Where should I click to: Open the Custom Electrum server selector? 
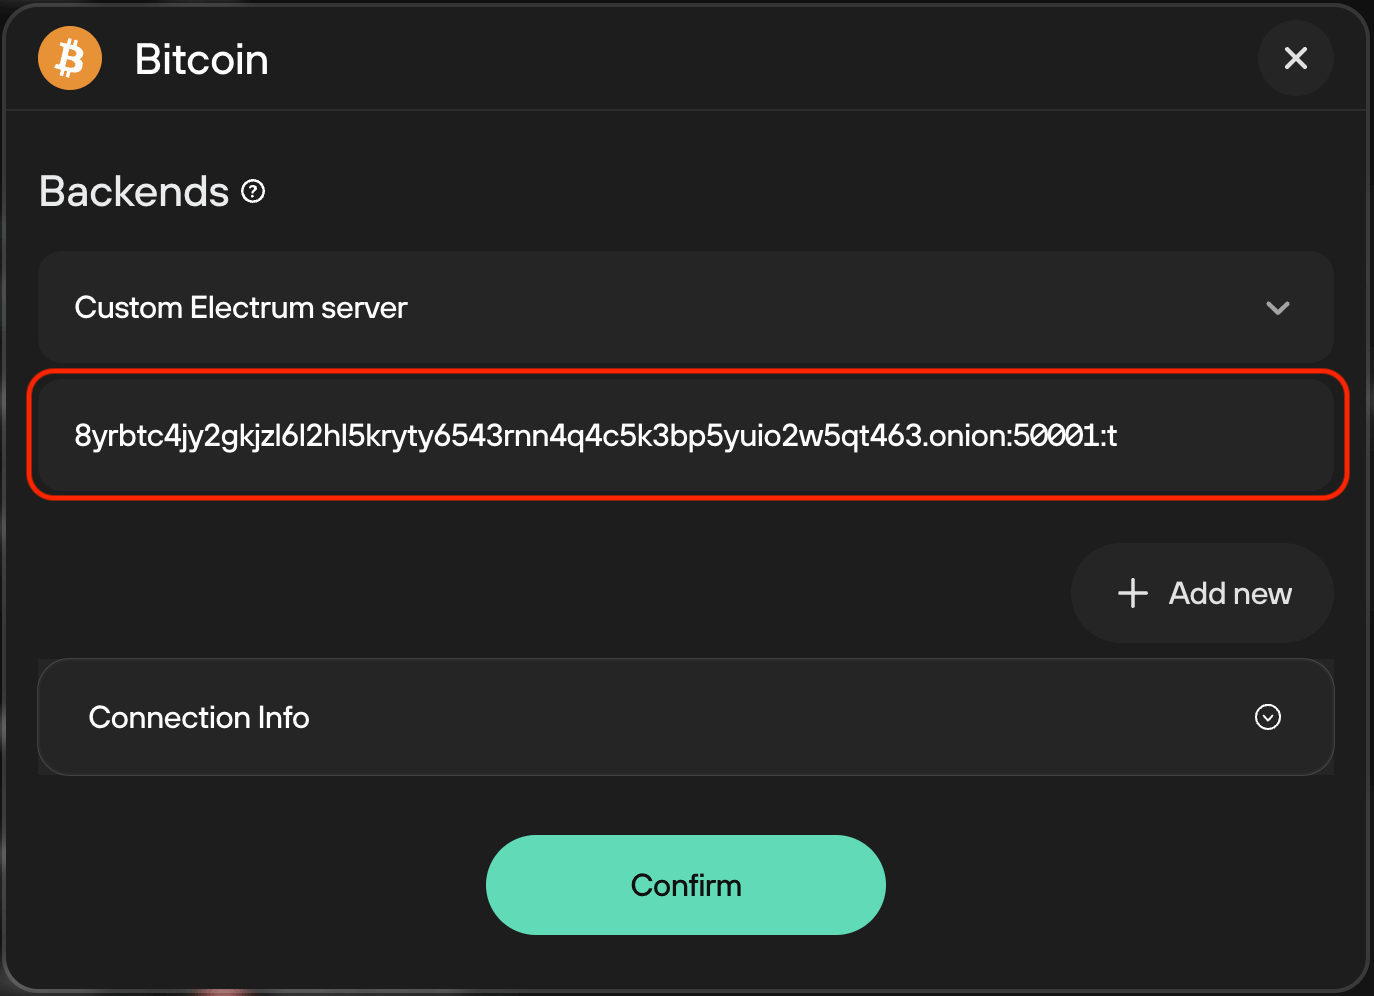685,308
